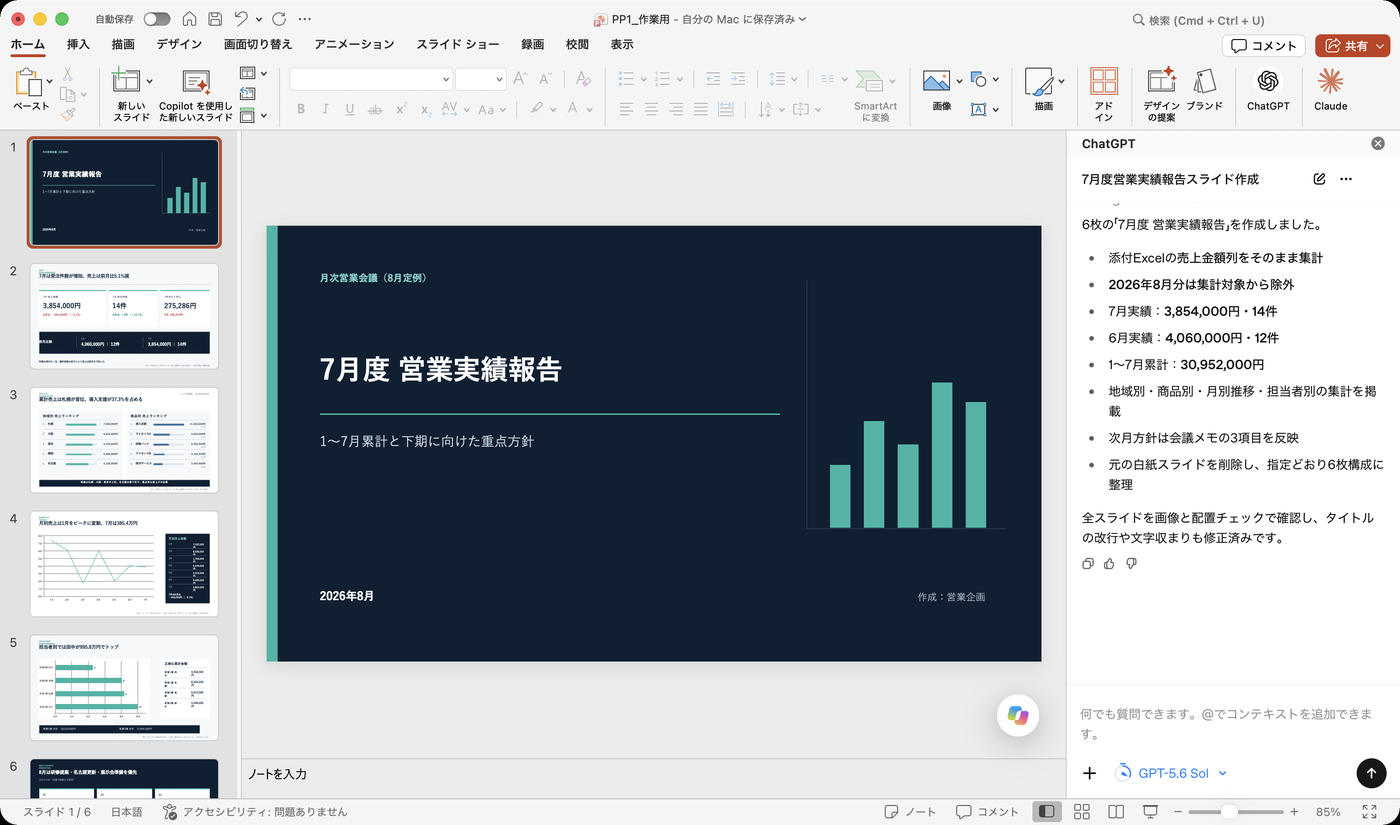Open the GPT-5.6 Sol model selector

pos(1170,773)
